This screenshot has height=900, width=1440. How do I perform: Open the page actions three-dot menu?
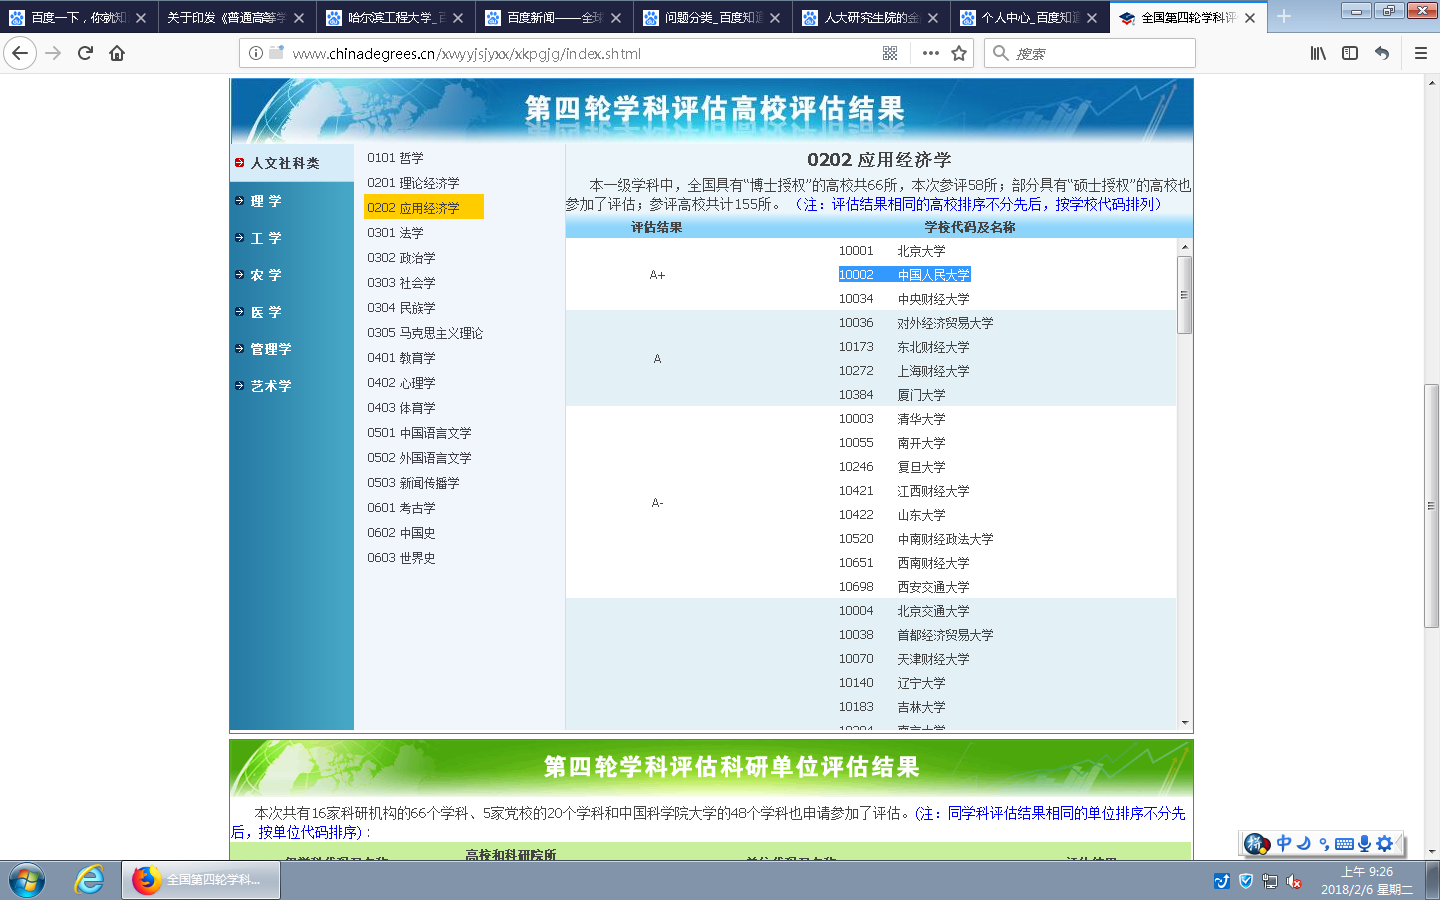coord(931,53)
